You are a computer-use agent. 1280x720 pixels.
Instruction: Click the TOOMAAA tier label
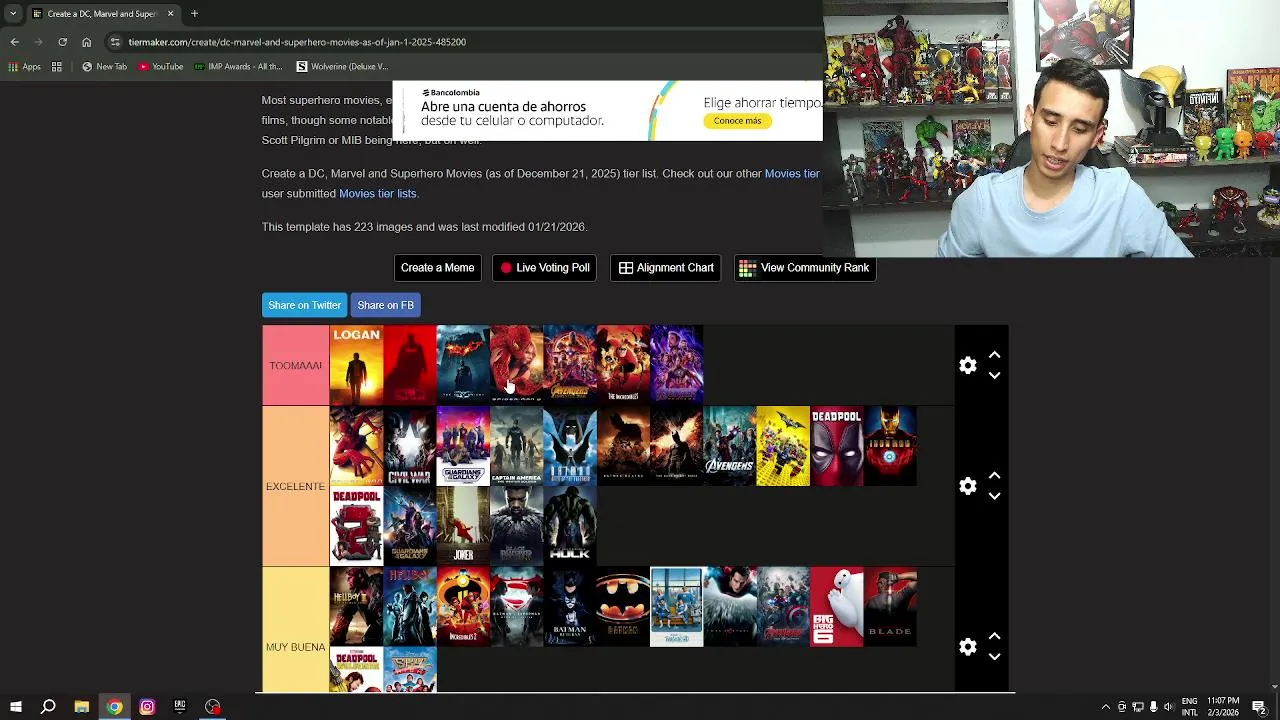click(x=295, y=366)
